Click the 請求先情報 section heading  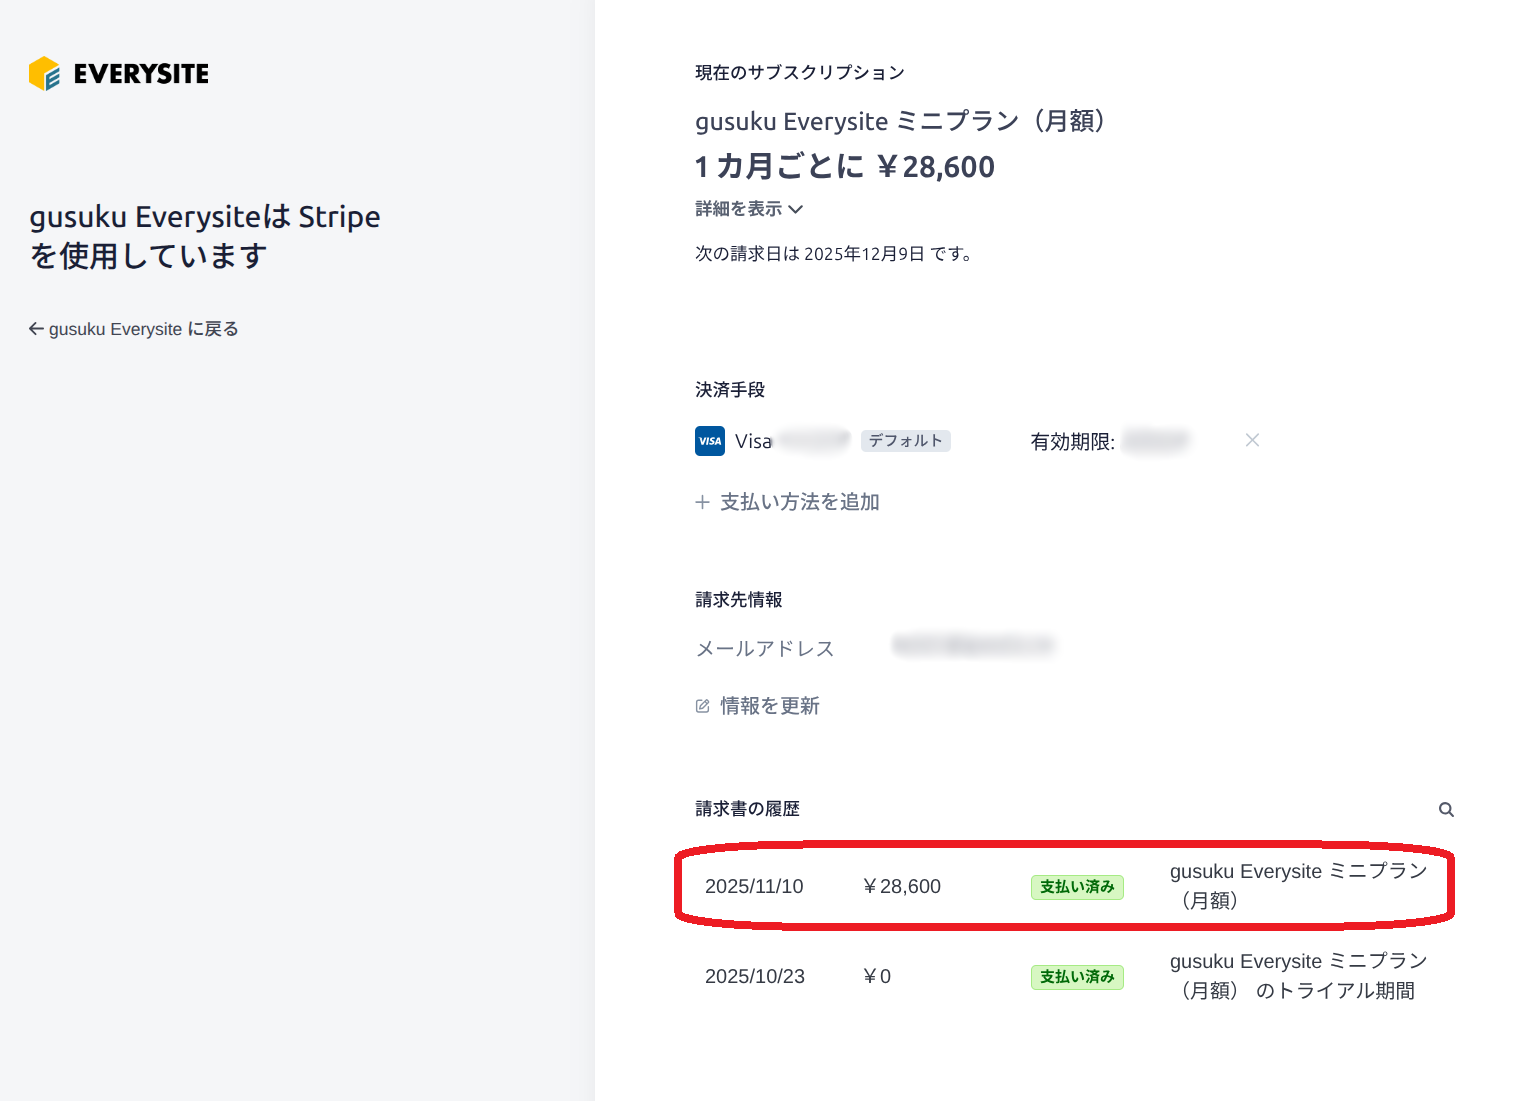pyautogui.click(x=739, y=600)
